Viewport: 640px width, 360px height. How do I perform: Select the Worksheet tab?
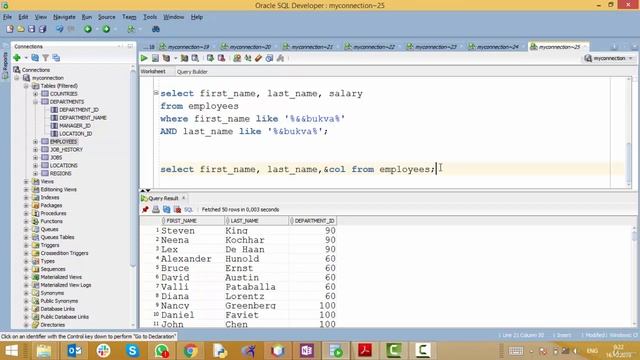(153, 71)
